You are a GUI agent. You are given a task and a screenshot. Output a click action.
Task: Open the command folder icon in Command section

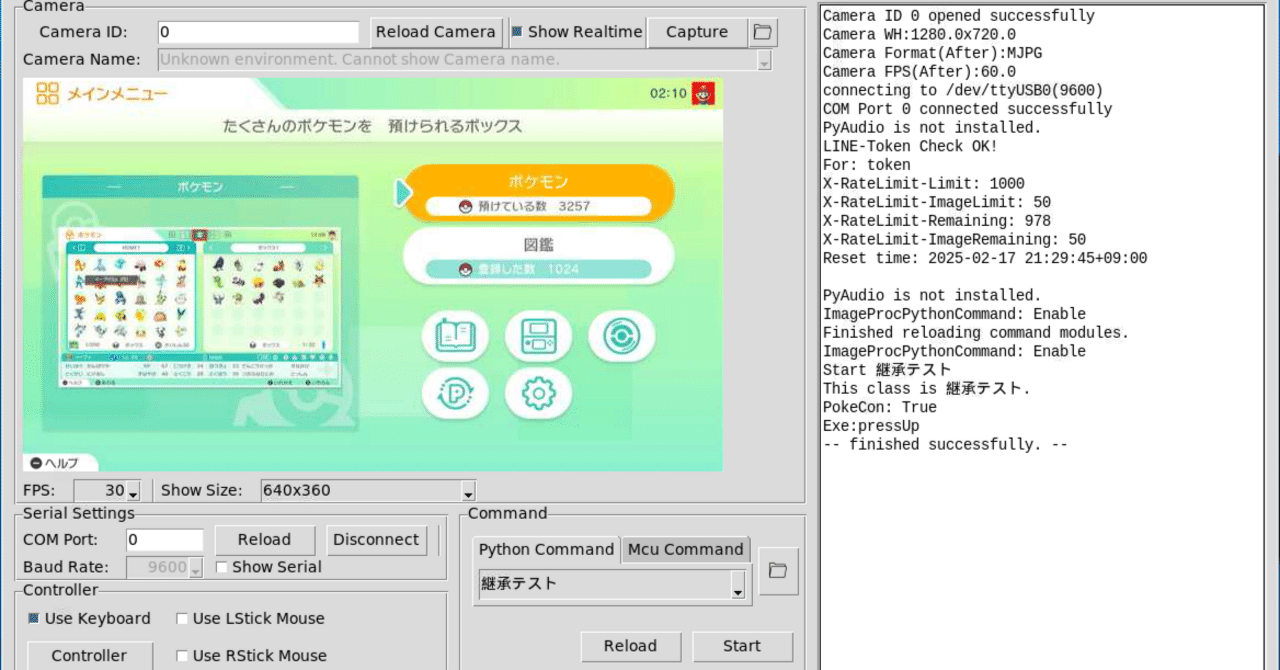(x=778, y=572)
